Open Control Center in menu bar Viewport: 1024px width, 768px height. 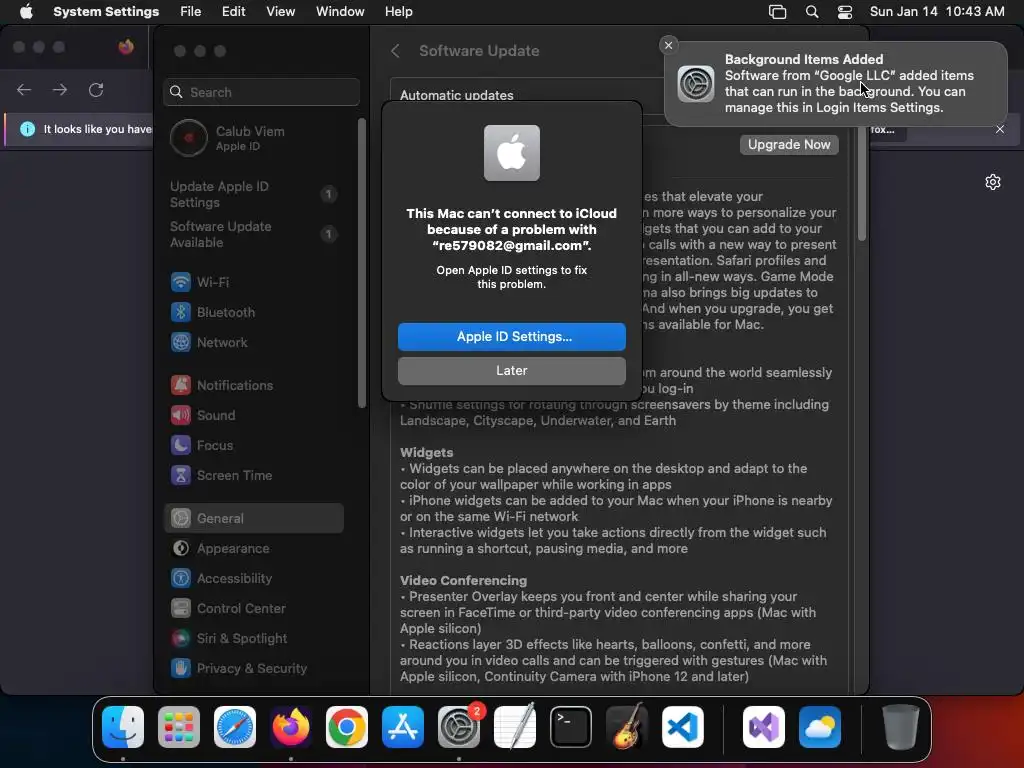click(845, 12)
